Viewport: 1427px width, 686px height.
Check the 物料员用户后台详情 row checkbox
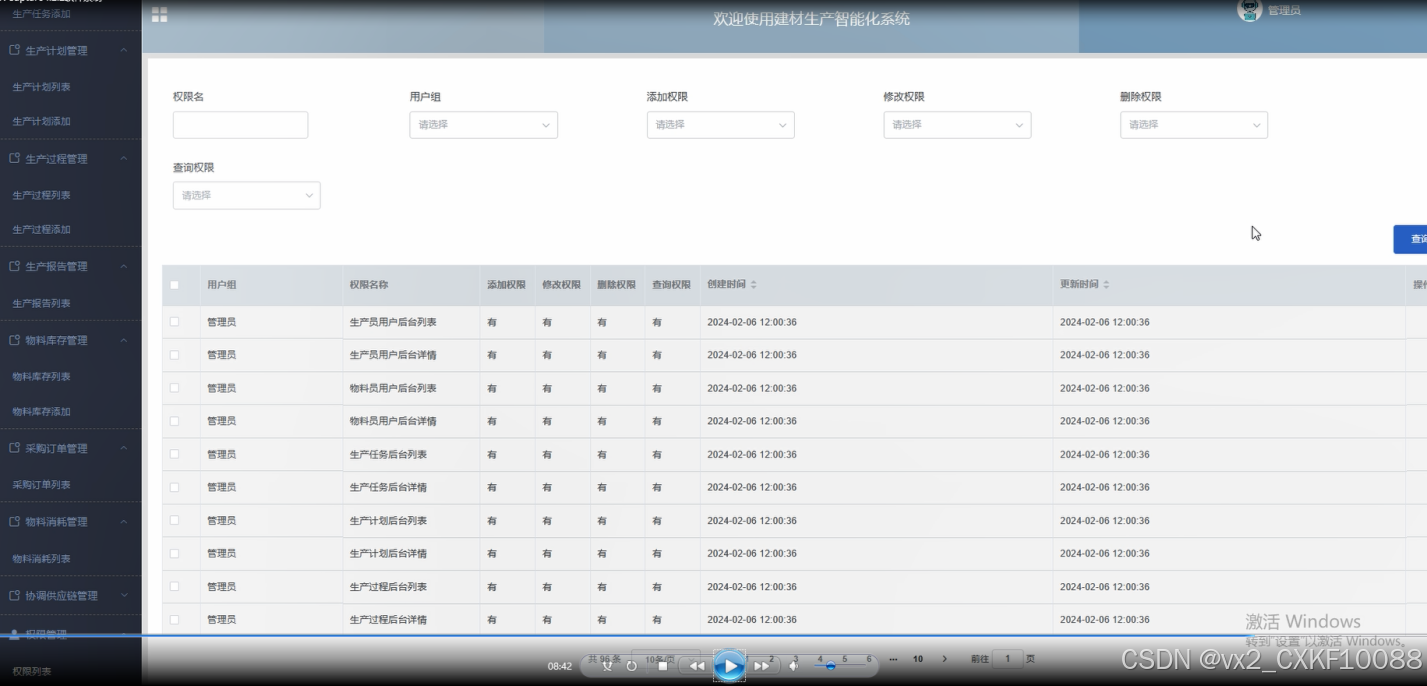(x=174, y=421)
